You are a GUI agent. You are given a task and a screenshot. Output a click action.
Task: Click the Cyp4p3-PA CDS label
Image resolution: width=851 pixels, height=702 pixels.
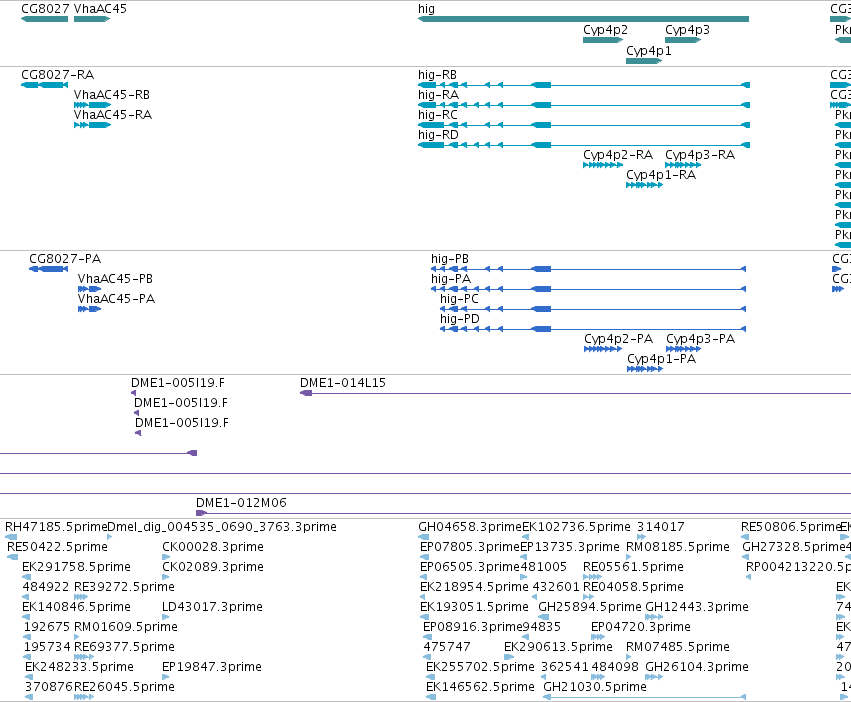[x=701, y=339]
